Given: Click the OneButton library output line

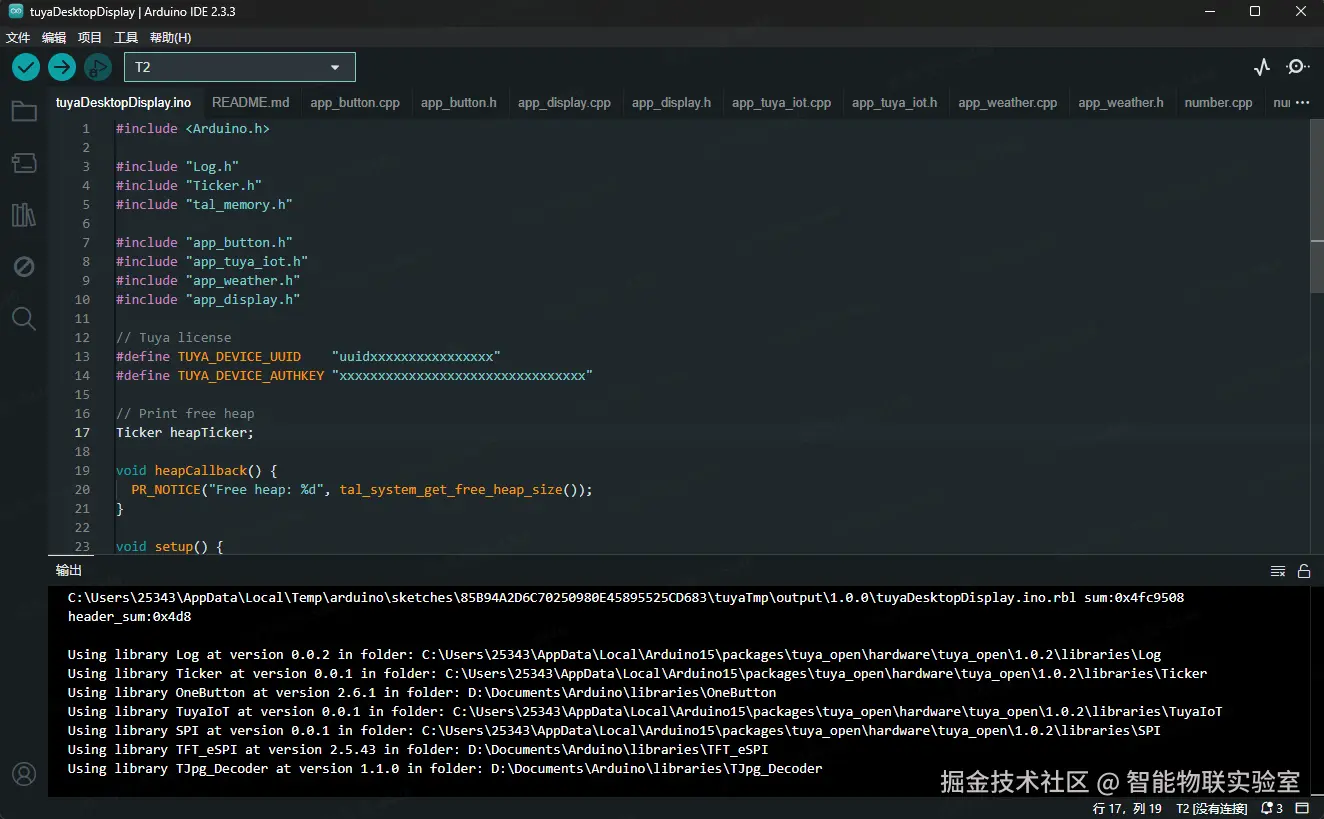Looking at the screenshot, I should point(422,692).
